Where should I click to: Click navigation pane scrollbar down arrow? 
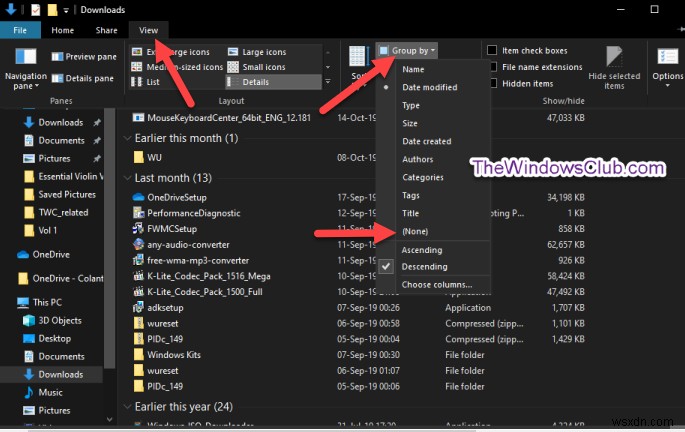(x=110, y=419)
